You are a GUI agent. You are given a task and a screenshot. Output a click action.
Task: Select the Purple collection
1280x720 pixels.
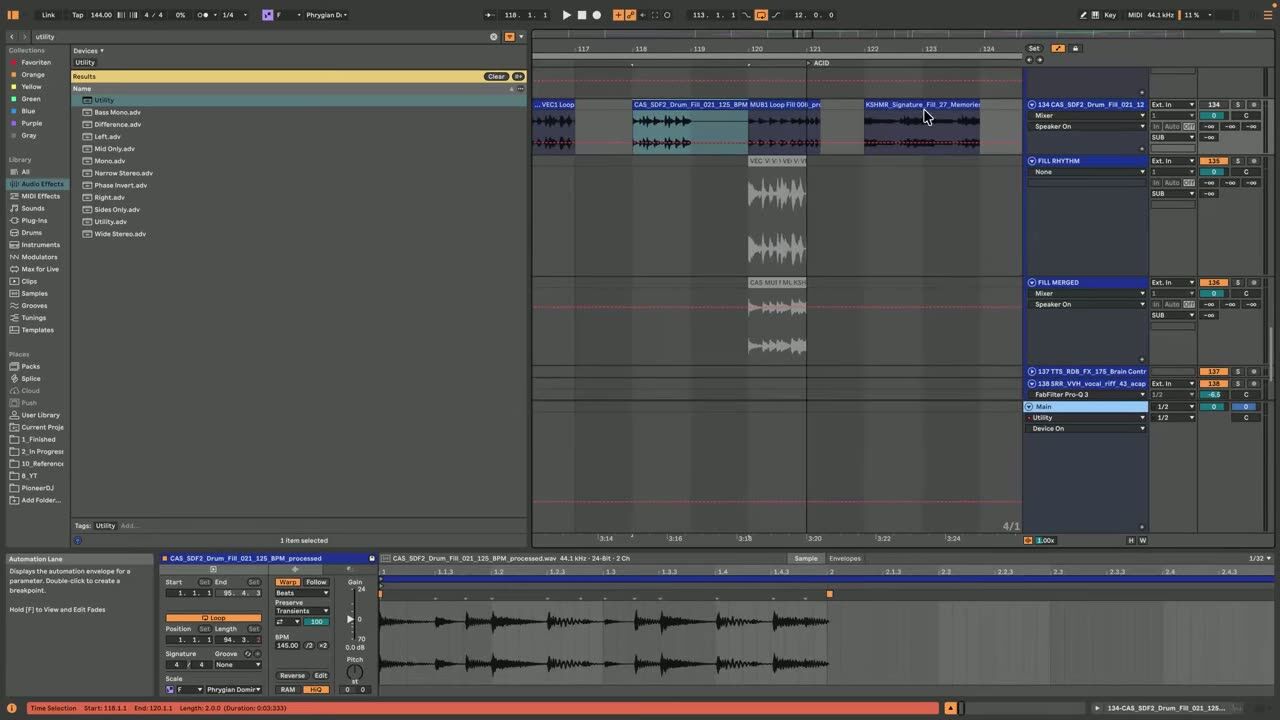point(32,123)
